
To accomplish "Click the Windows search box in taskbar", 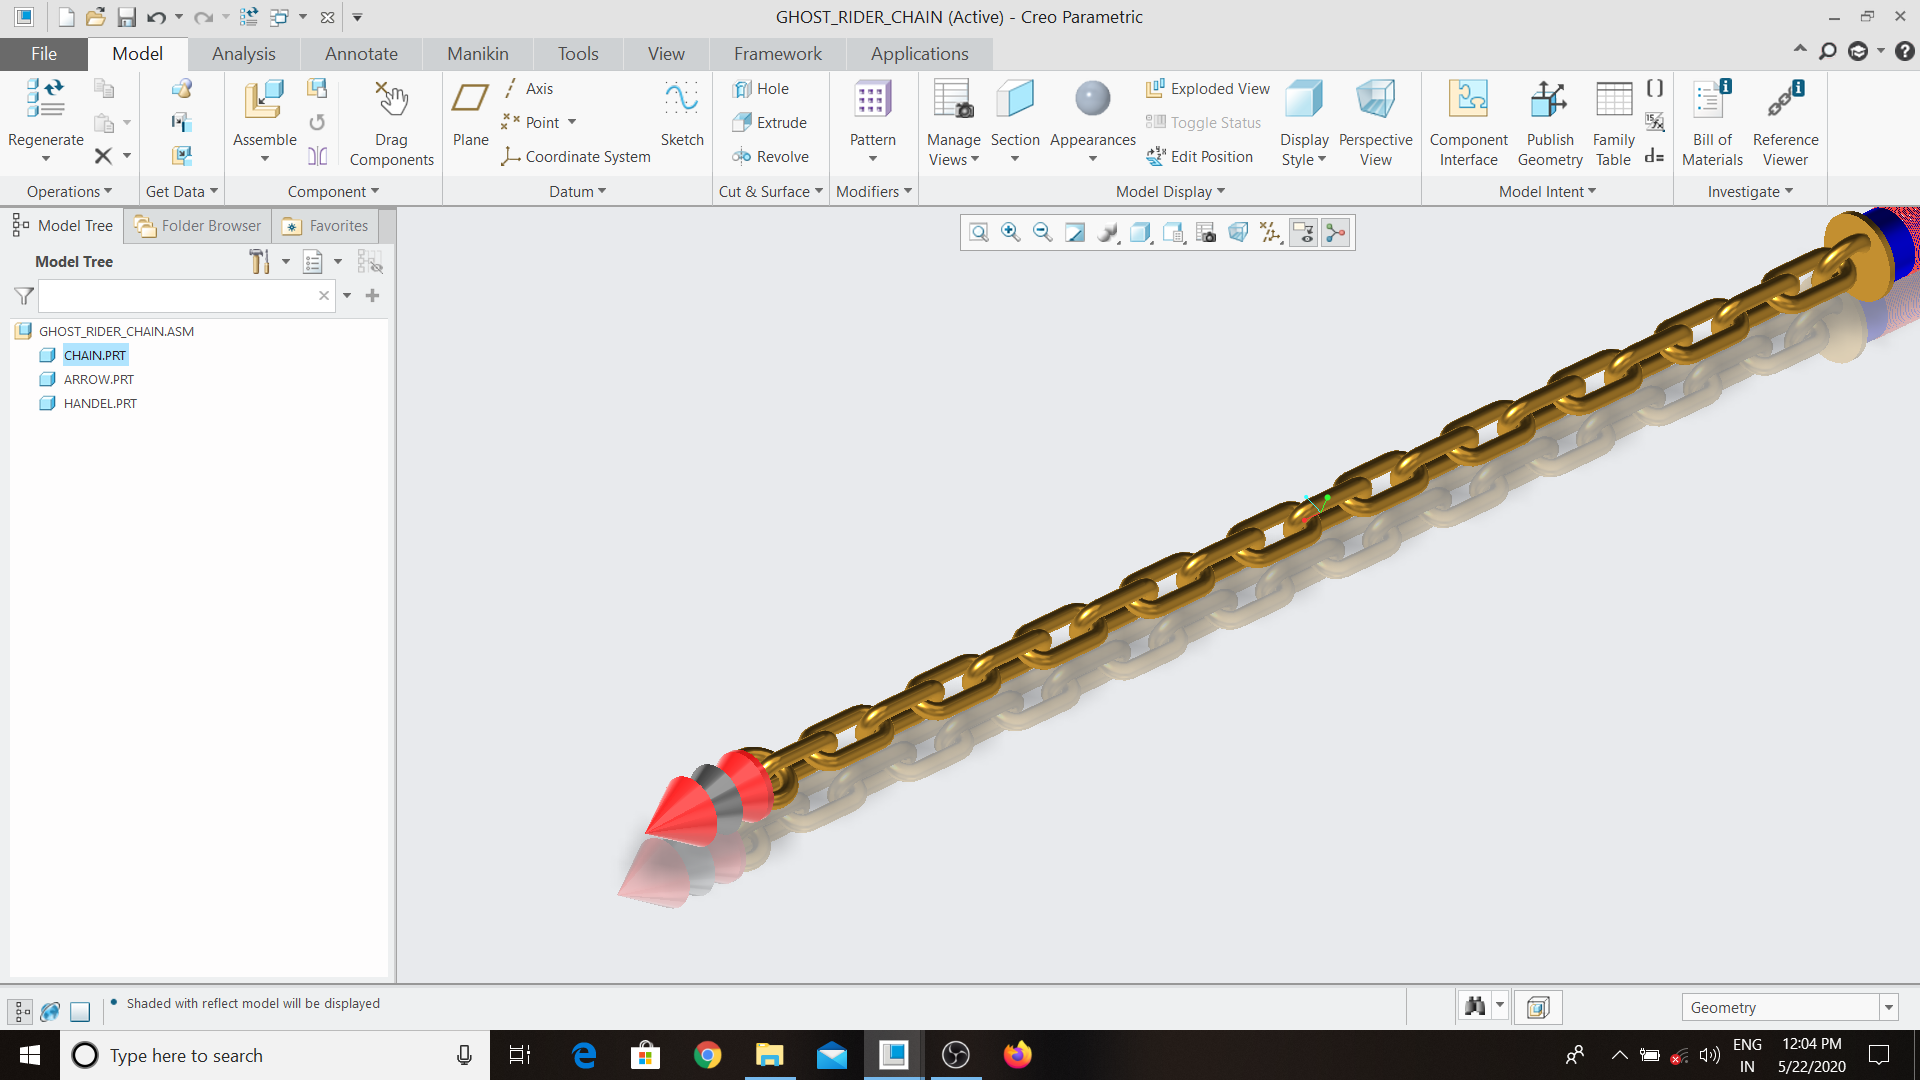I will pos(275,1055).
